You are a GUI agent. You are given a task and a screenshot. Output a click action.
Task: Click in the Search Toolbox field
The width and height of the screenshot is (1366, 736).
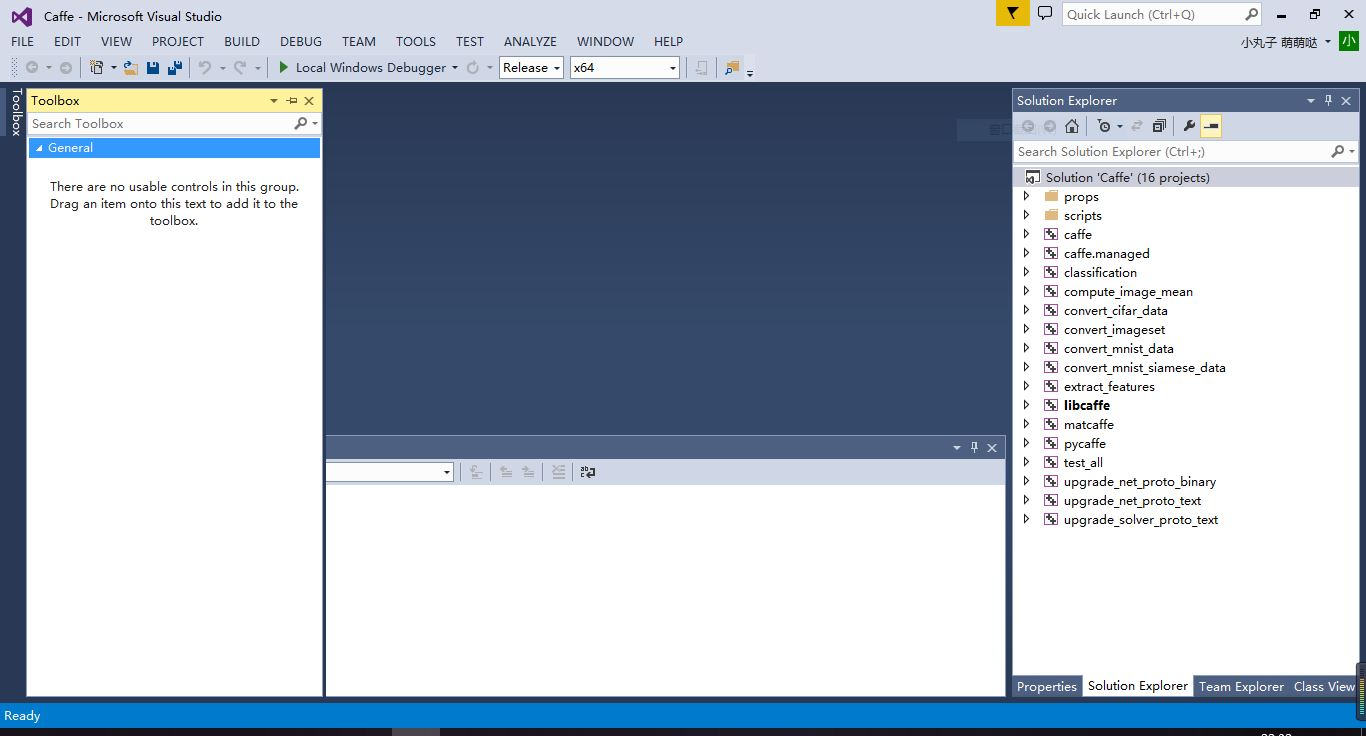click(160, 123)
